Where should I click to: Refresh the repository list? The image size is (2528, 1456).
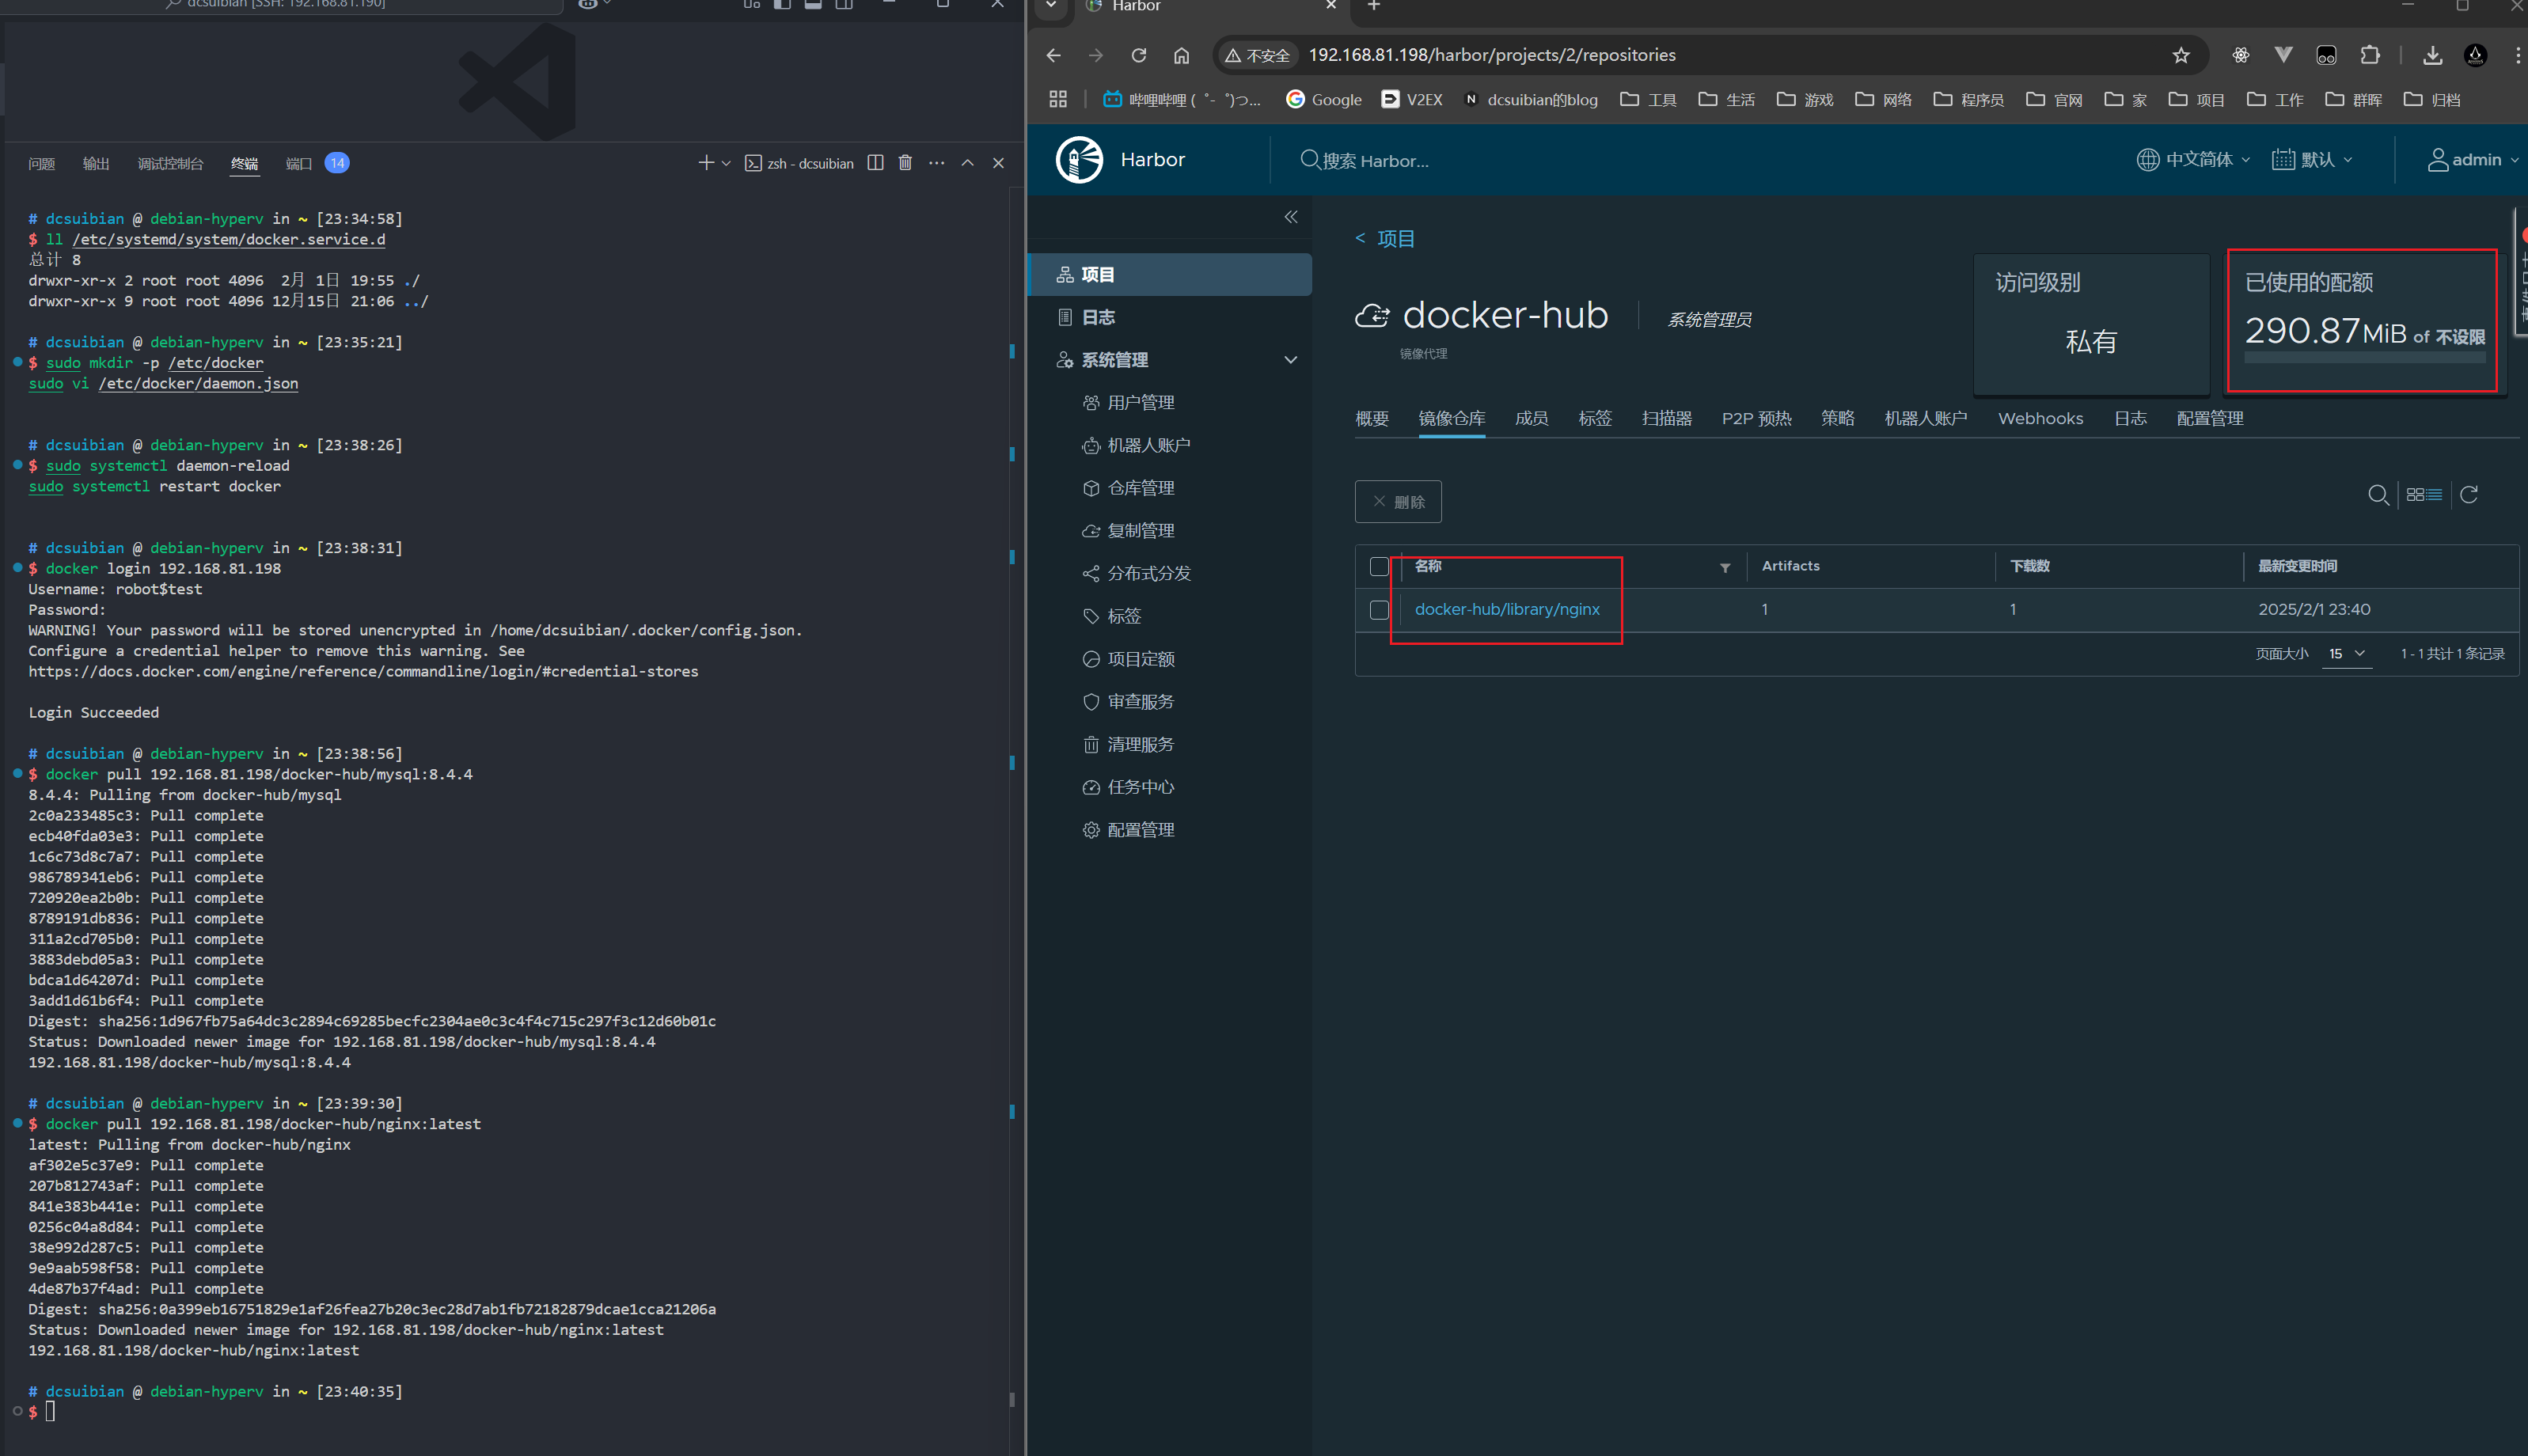tap(2469, 495)
